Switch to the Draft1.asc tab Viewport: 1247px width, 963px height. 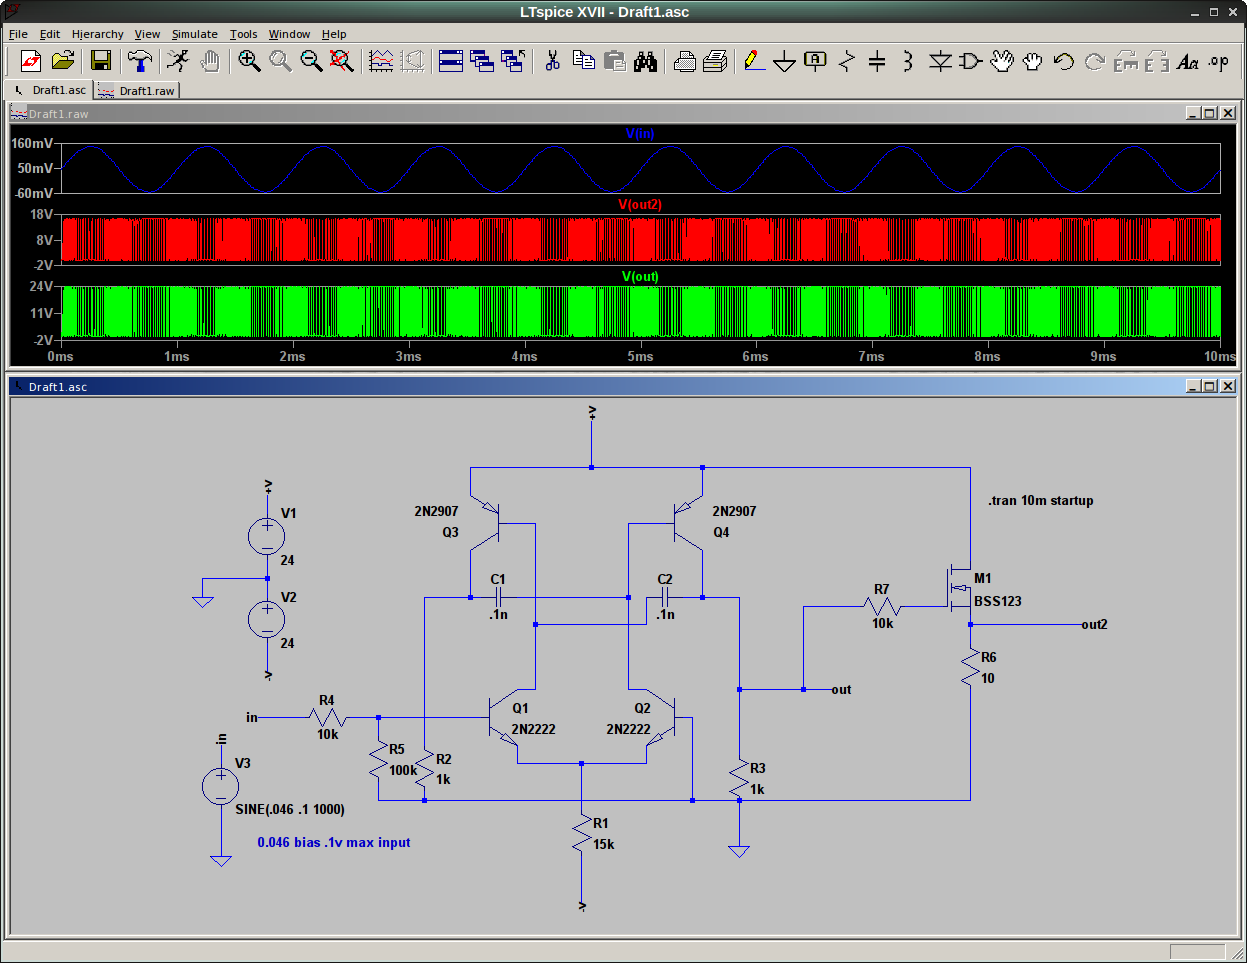(49, 90)
